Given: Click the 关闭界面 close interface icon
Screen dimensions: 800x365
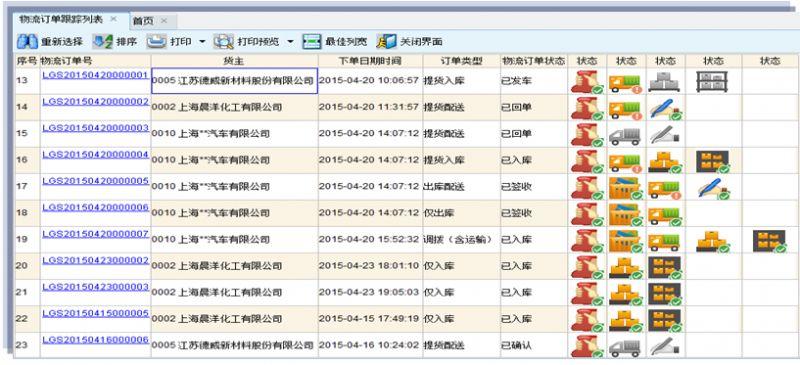Looking at the screenshot, I should click(x=386, y=42).
